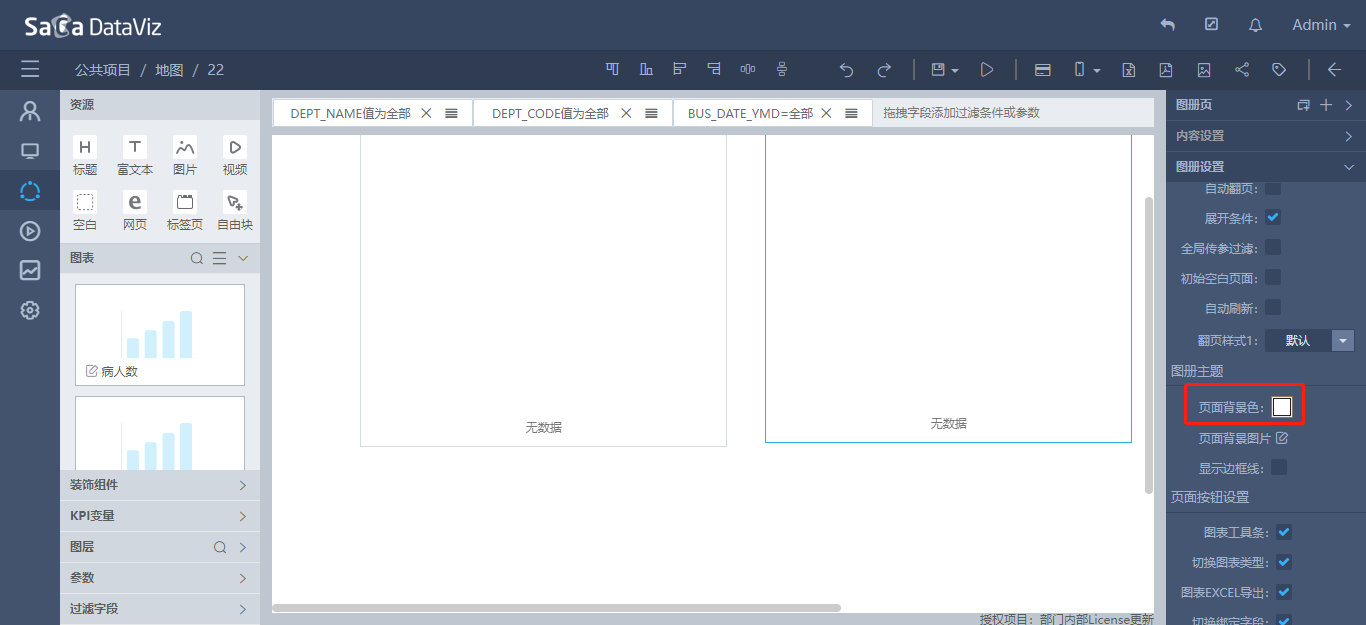The image size is (1366, 625).
Task: Open the DEPT_NAME filter menu
Action: 451,113
